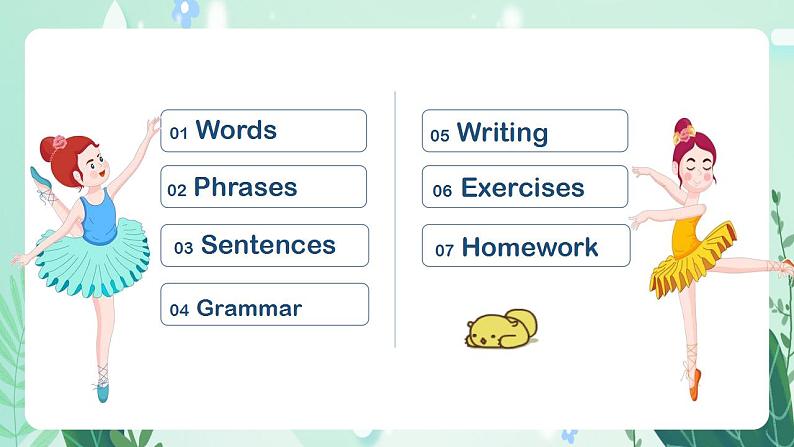
Task: Click the orange ballet shoe on right dancer
Action: [x=695, y=385]
